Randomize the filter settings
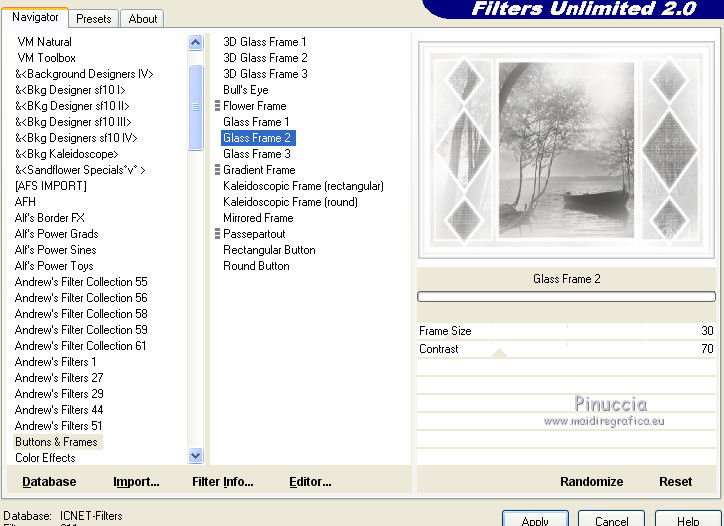 [591, 482]
